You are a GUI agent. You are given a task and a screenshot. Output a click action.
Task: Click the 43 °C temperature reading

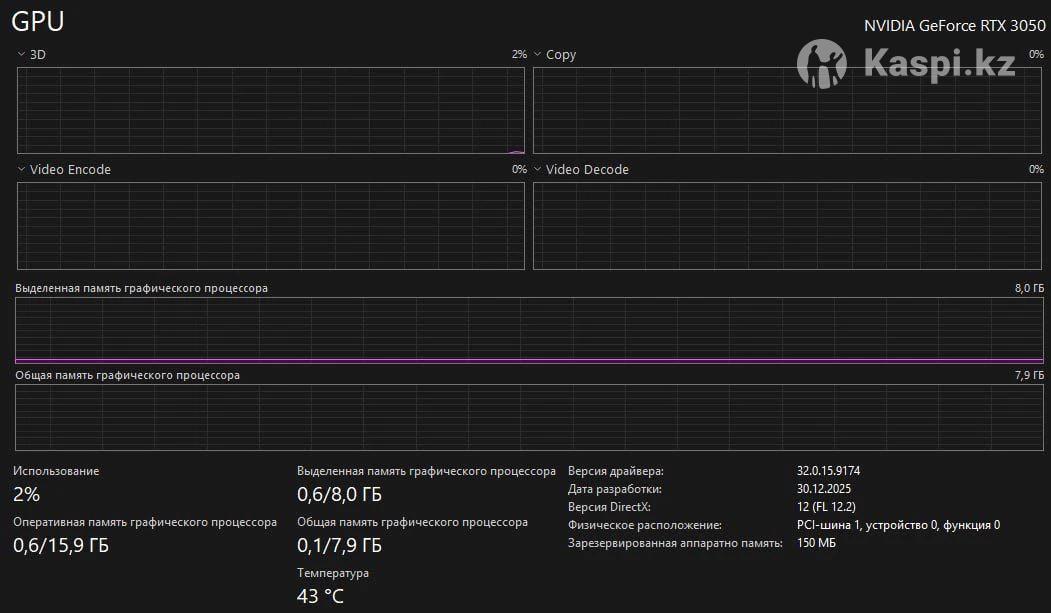point(320,597)
